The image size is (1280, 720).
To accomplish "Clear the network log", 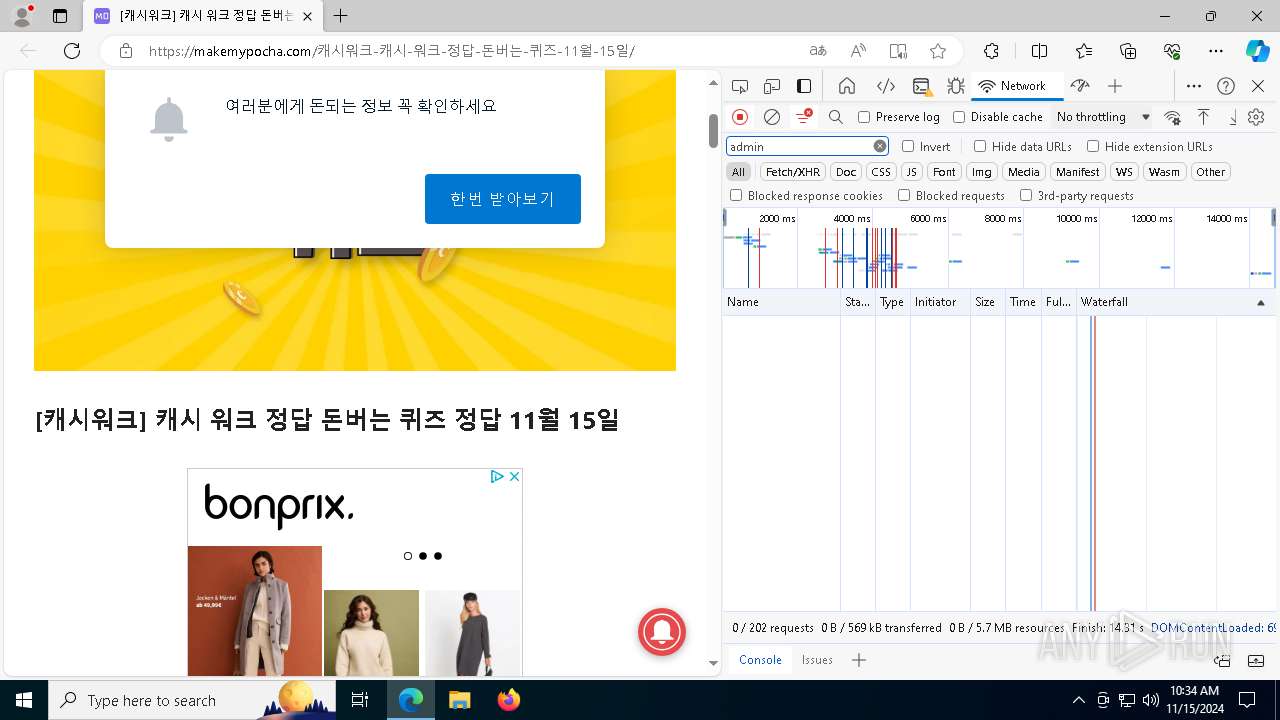I will pyautogui.click(x=772, y=117).
